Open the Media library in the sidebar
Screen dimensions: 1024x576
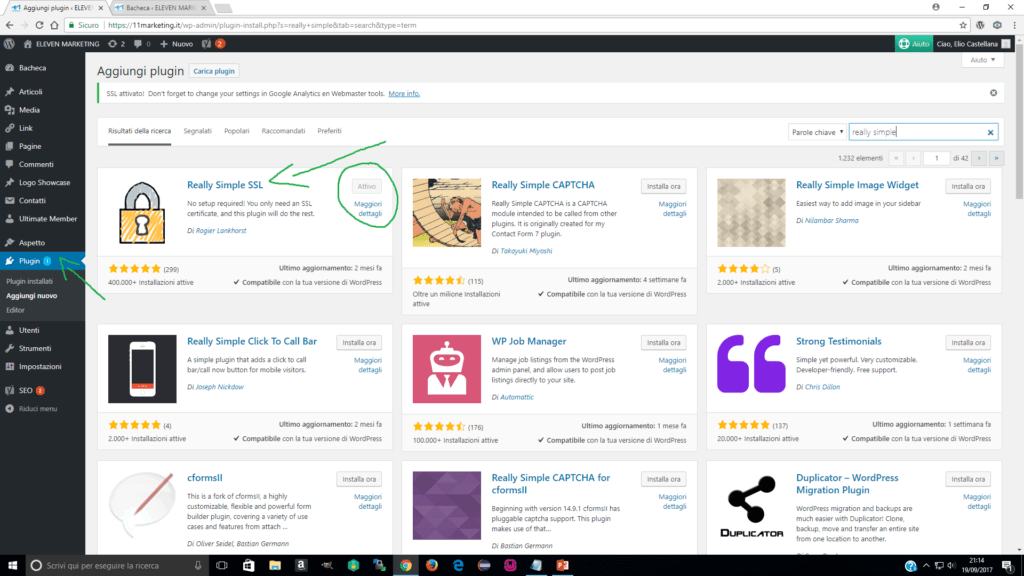(29, 110)
